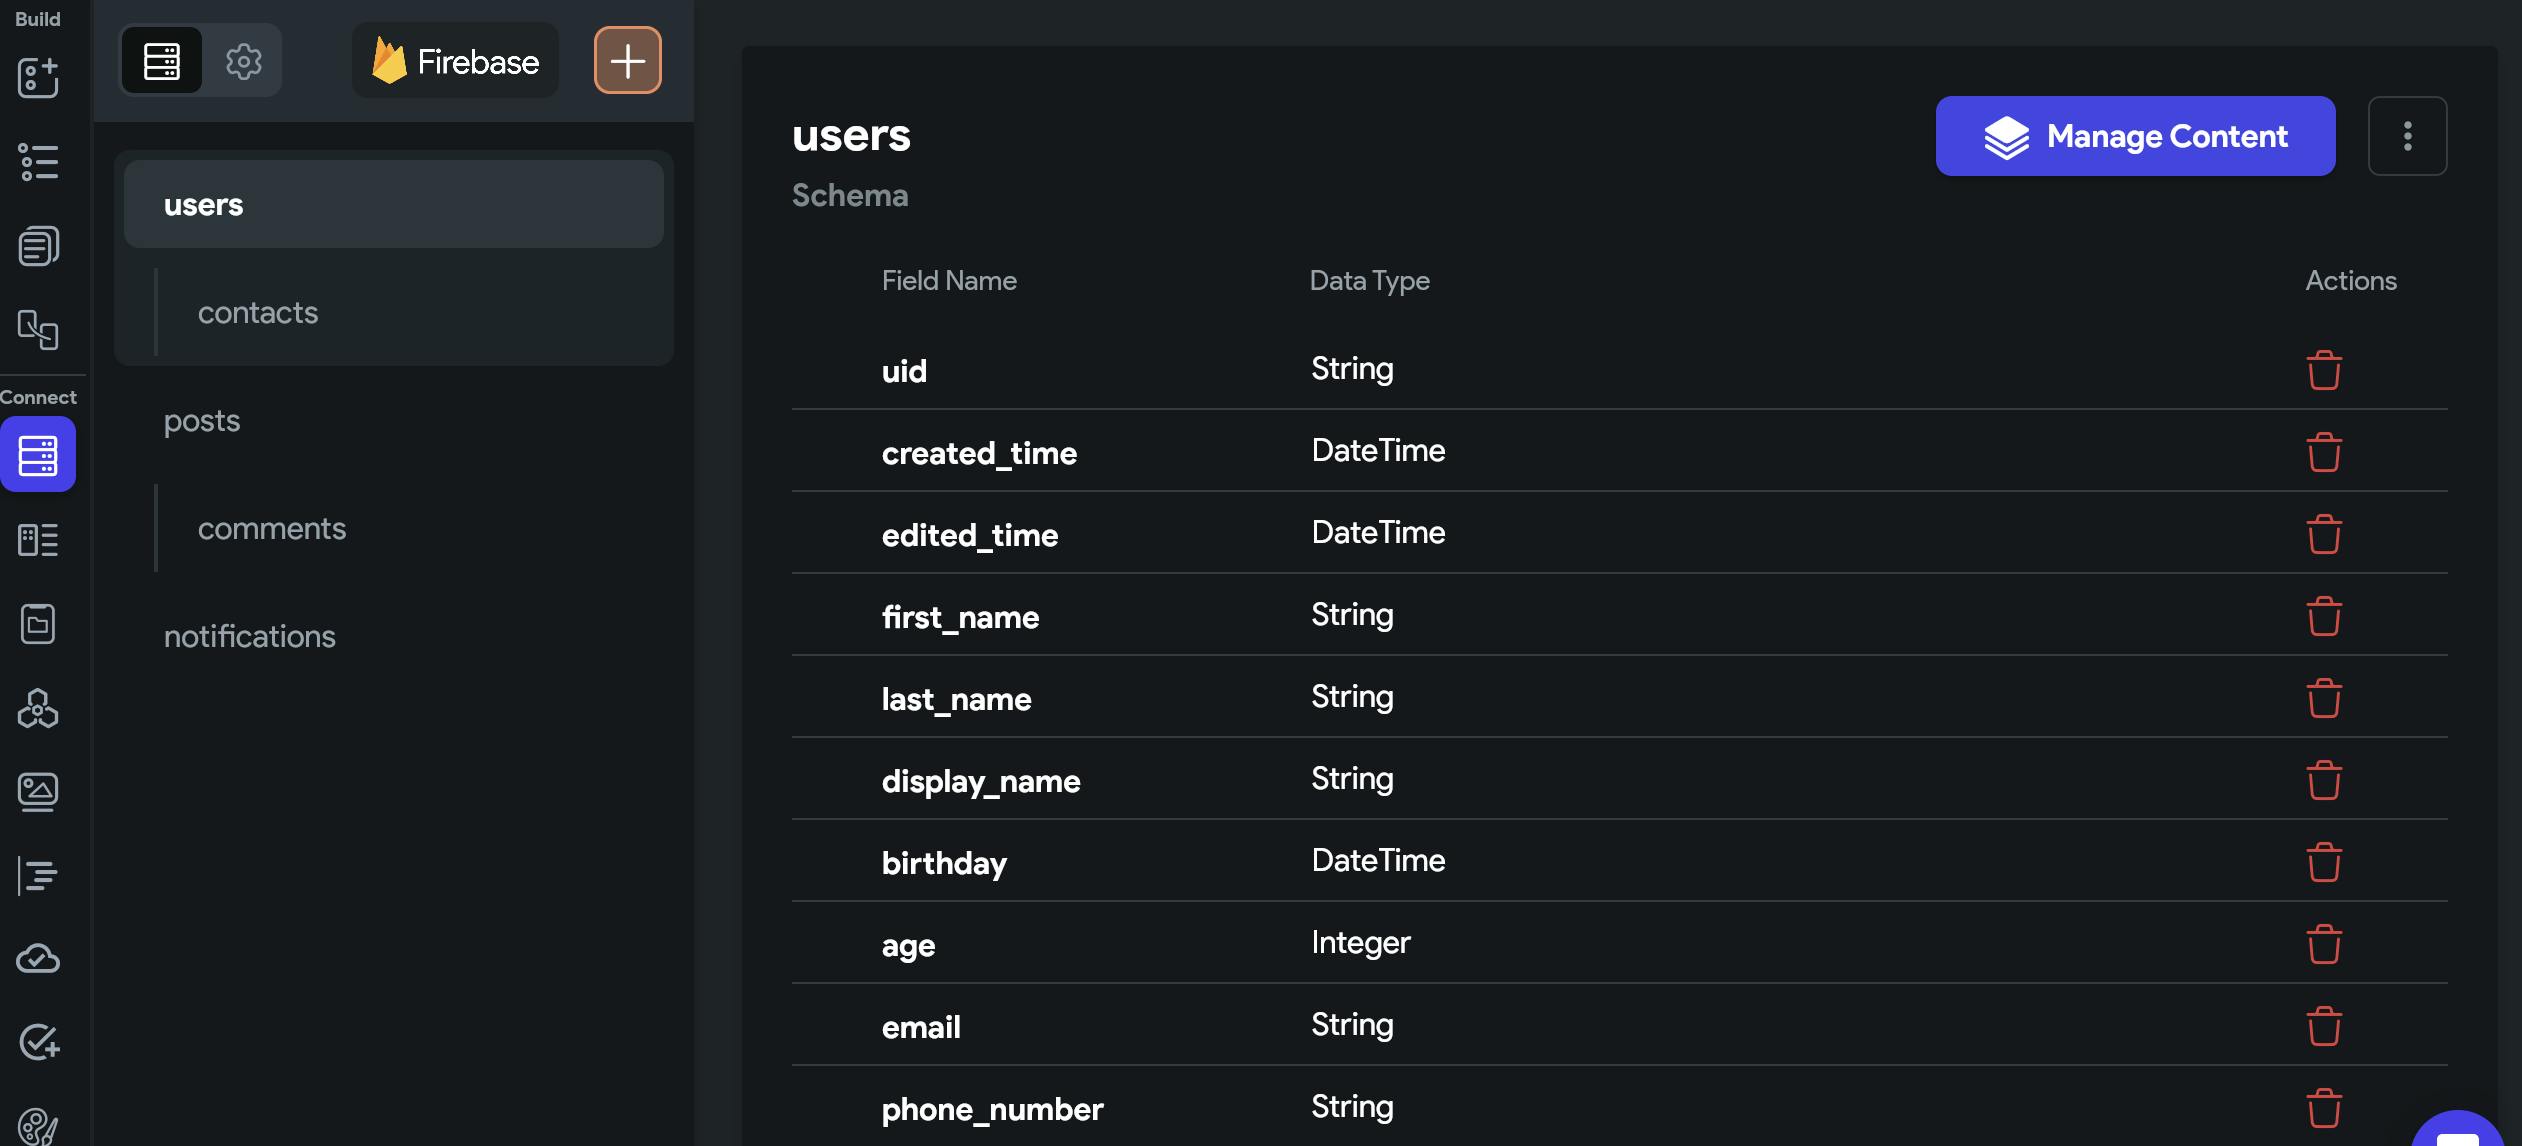The height and width of the screenshot is (1146, 2522).
Task: Click the Firebase button
Action: click(x=455, y=61)
